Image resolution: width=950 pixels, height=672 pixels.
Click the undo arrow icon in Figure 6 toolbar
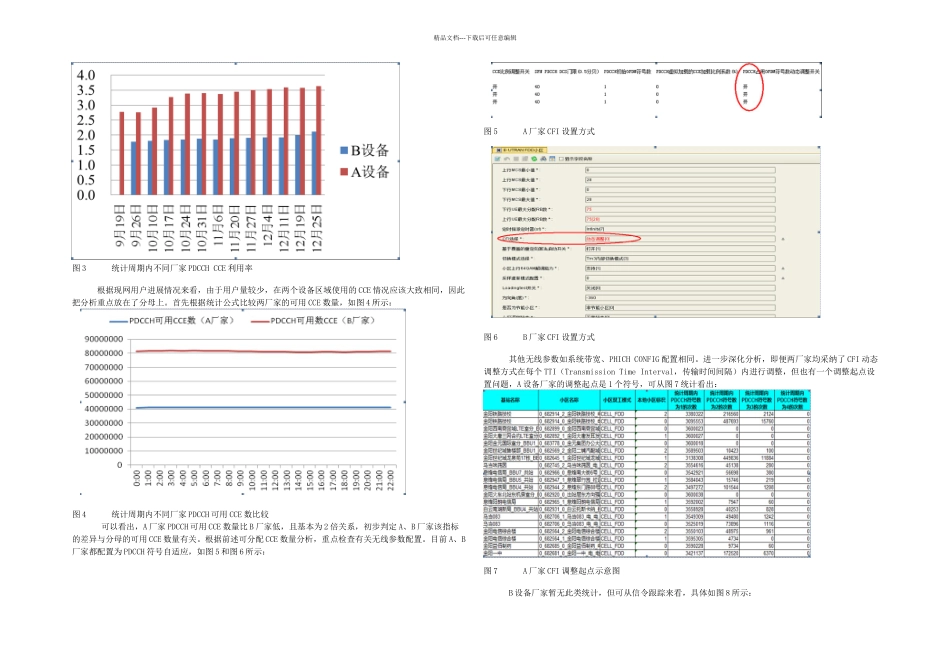tap(507, 159)
